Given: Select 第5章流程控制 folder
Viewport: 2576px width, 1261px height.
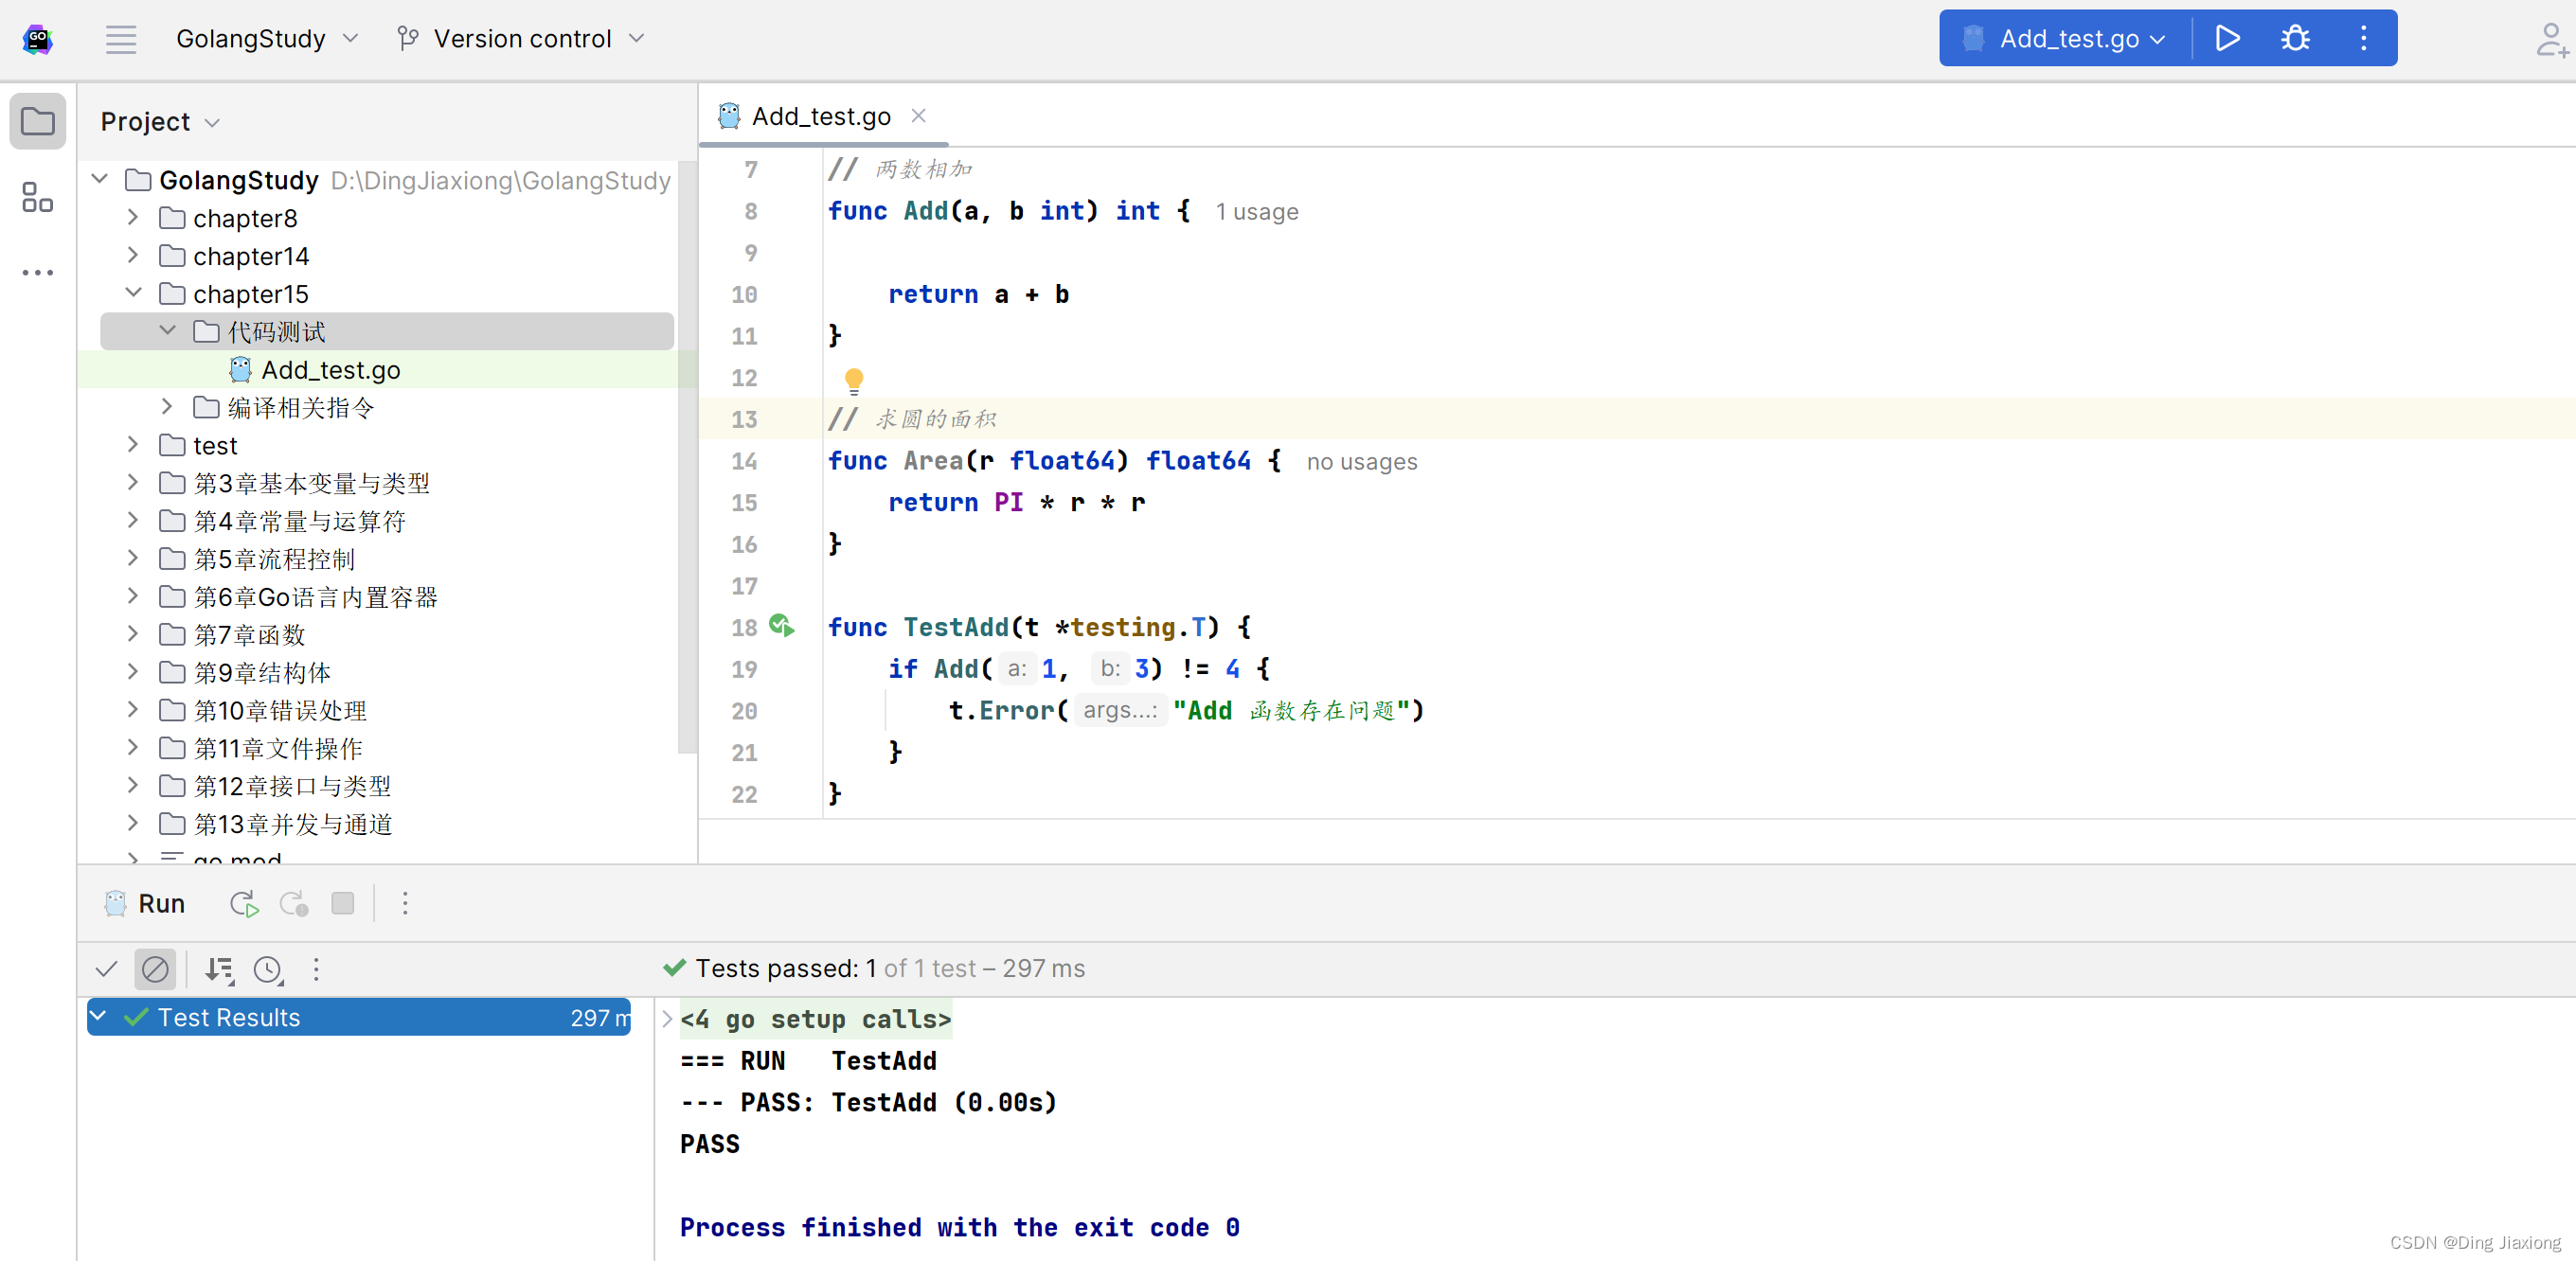Looking at the screenshot, I should 274,560.
